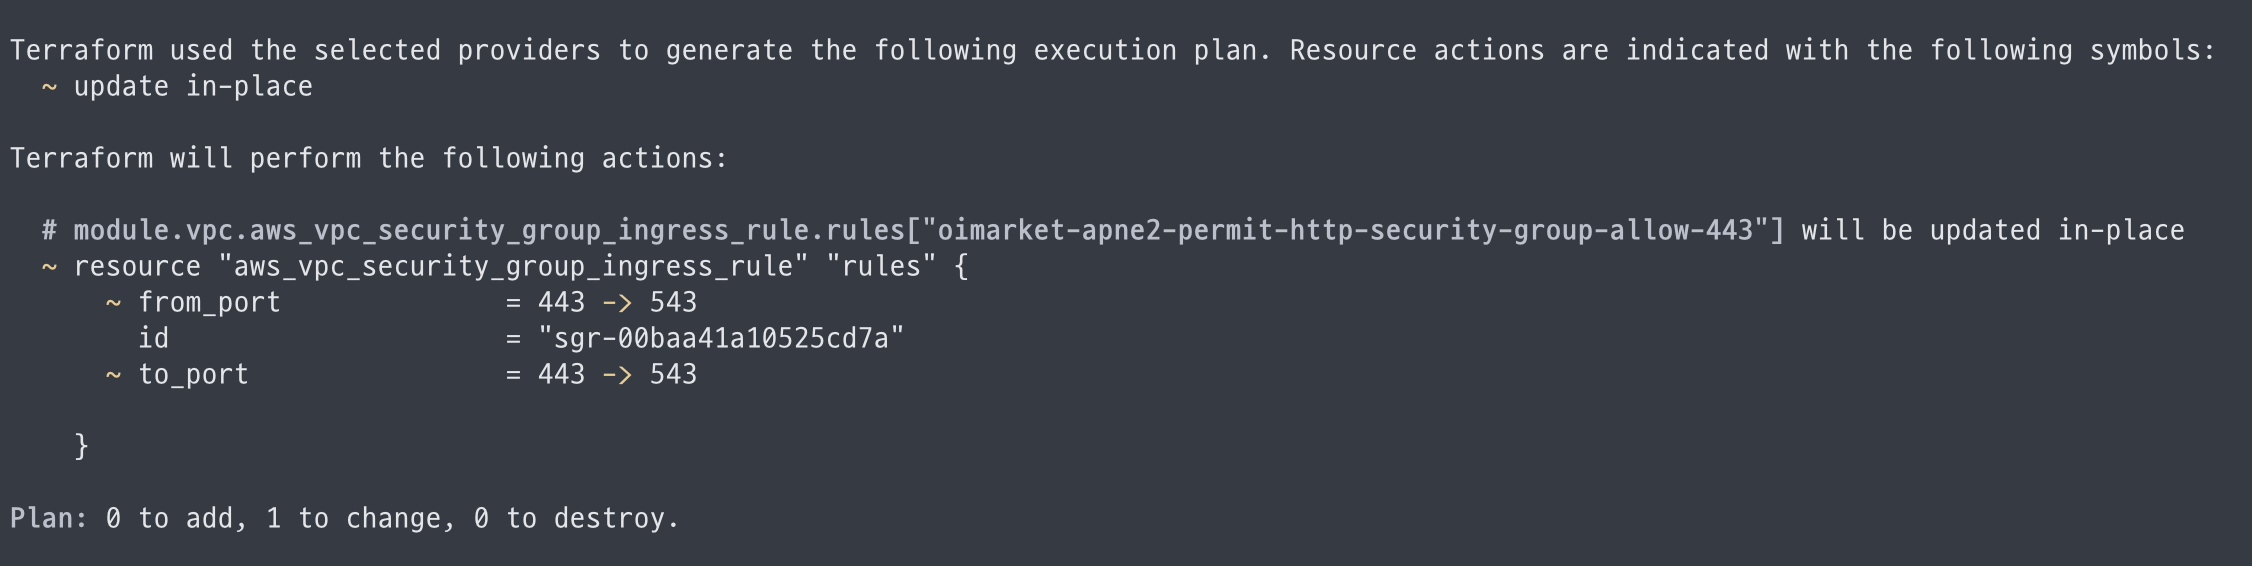Click the id attribute name
The height and width of the screenshot is (566, 2252).
pos(153,339)
